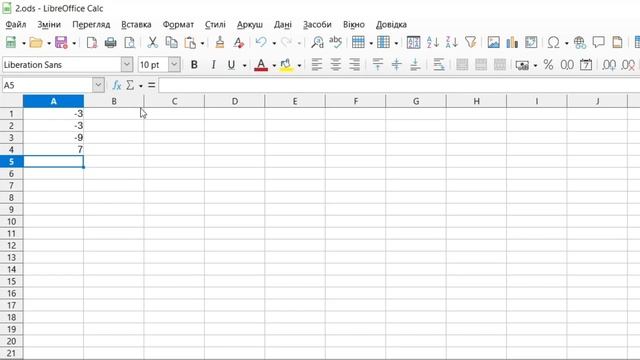Click the Open folder icon
640x360 pixels.
click(x=36, y=42)
